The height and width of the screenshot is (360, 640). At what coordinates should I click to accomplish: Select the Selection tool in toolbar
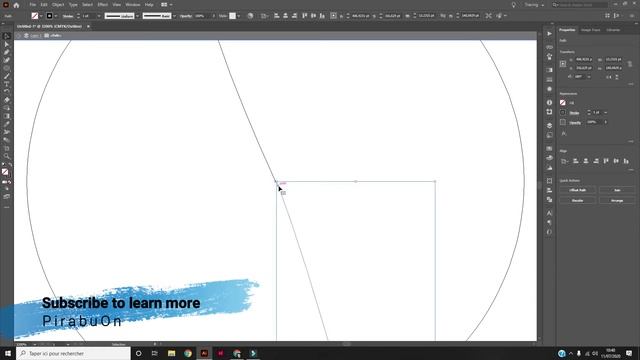pos(7,36)
